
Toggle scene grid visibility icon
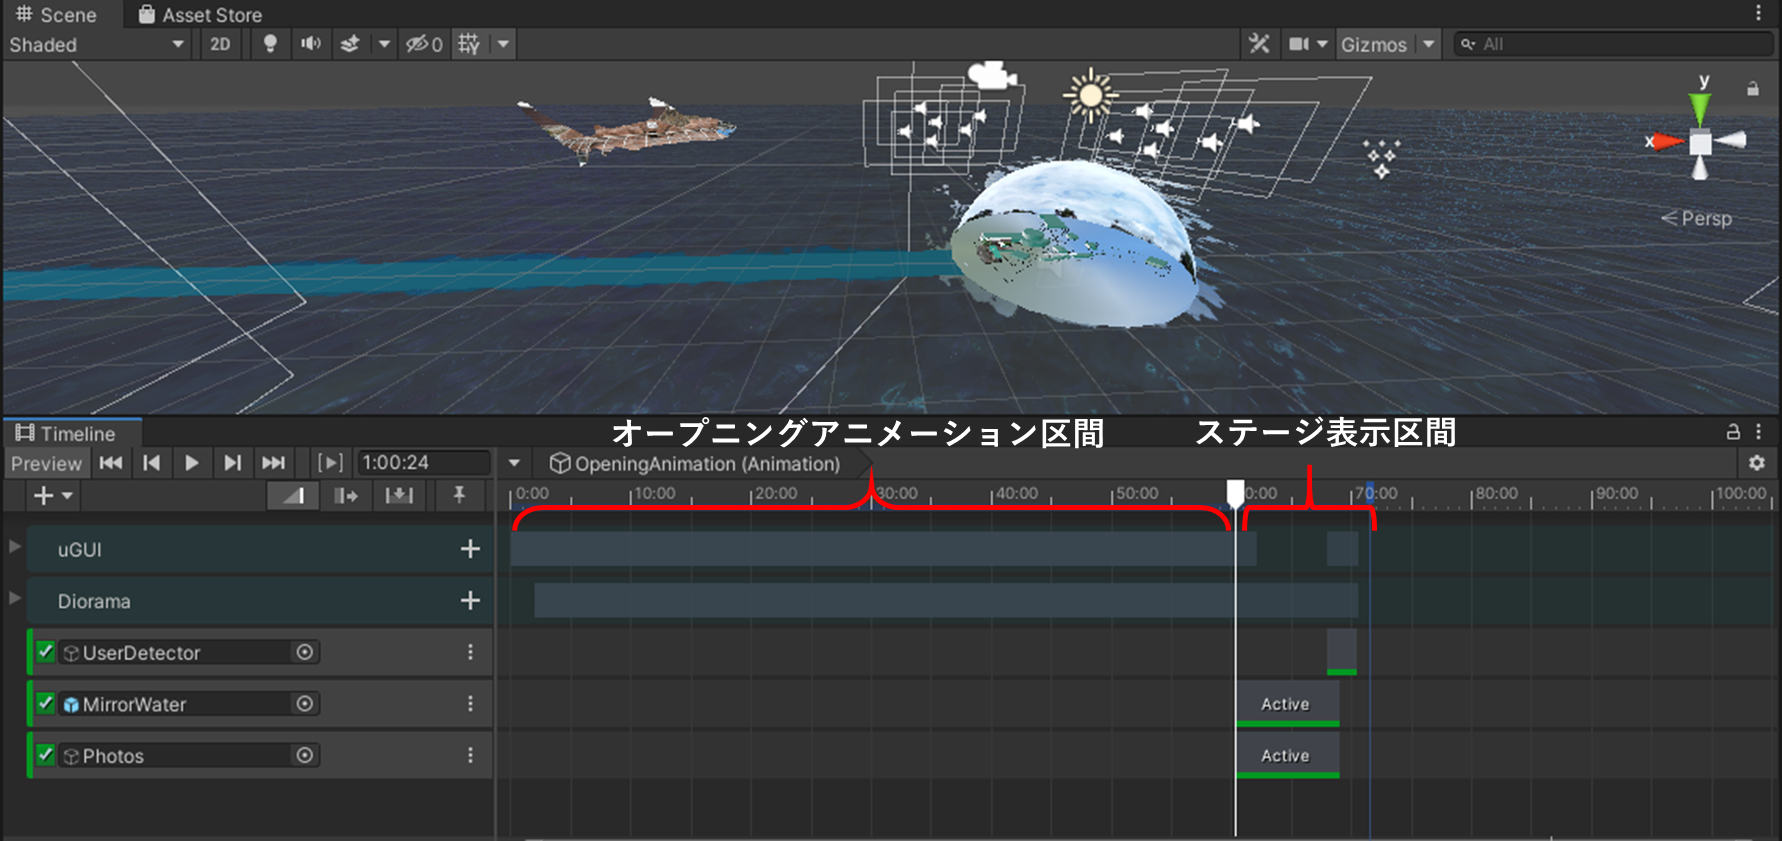469,44
